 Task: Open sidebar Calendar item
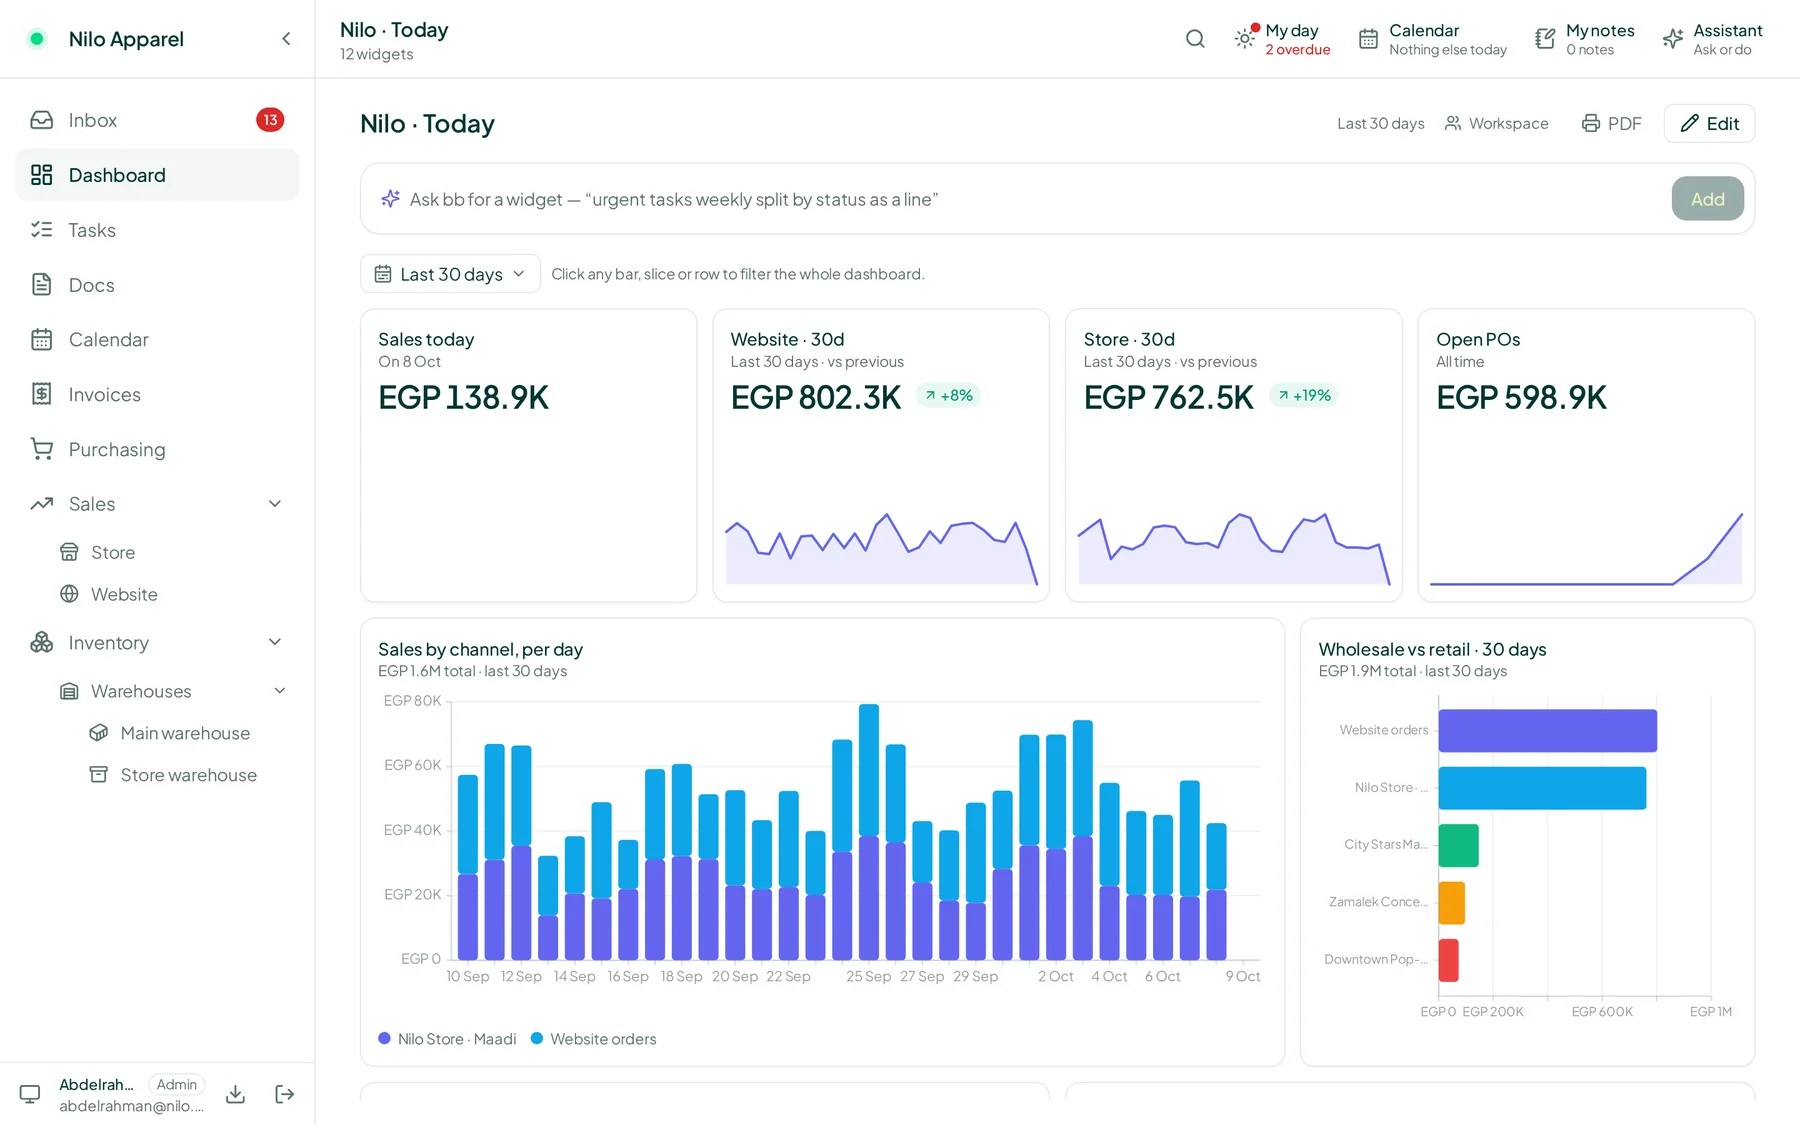coord(157,340)
